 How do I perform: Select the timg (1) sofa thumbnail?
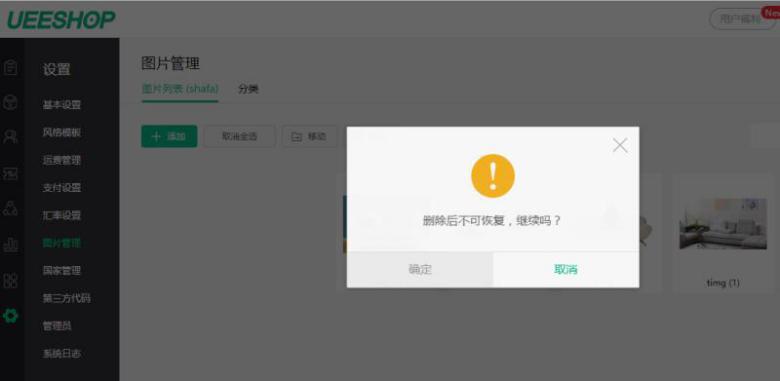pos(723,223)
